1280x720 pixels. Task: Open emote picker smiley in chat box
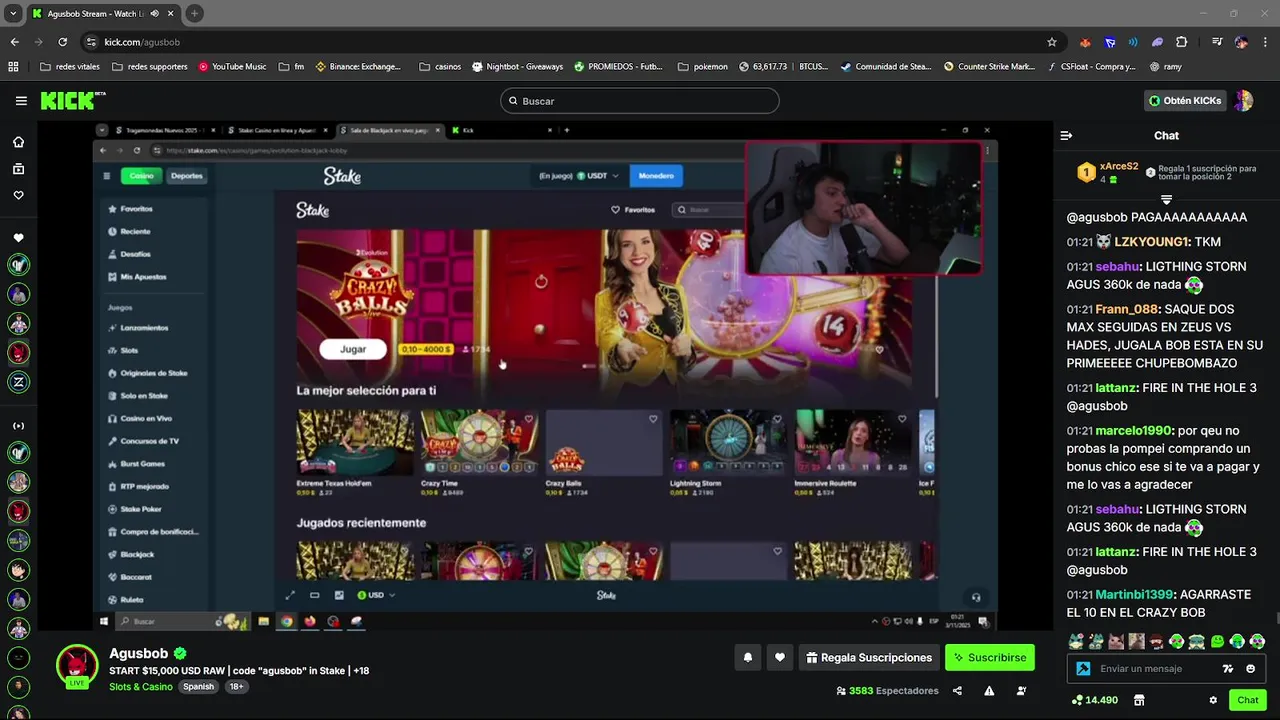pyautogui.click(x=1251, y=669)
